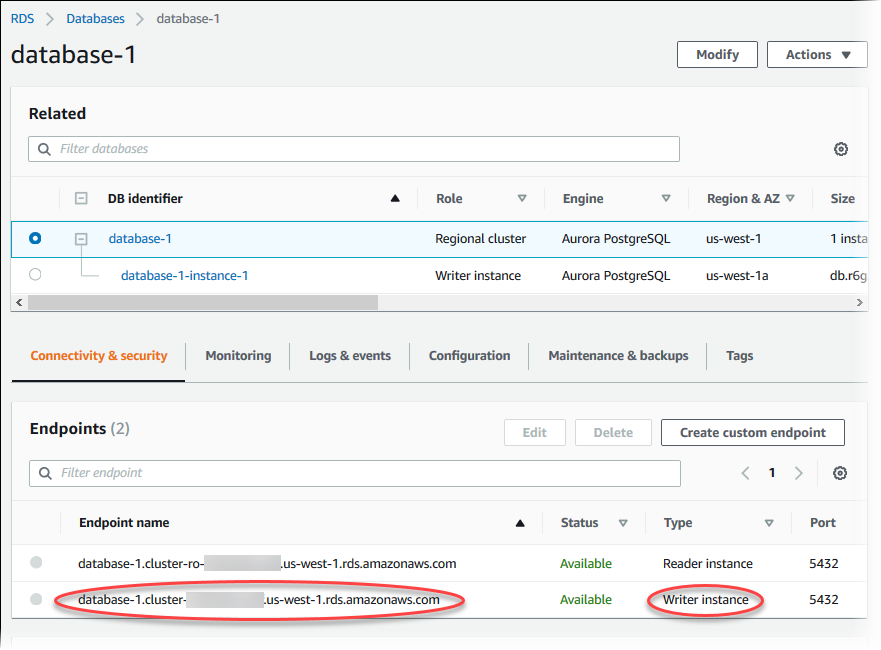
Task: Open the Related databases table settings gear
Action: tap(841, 149)
